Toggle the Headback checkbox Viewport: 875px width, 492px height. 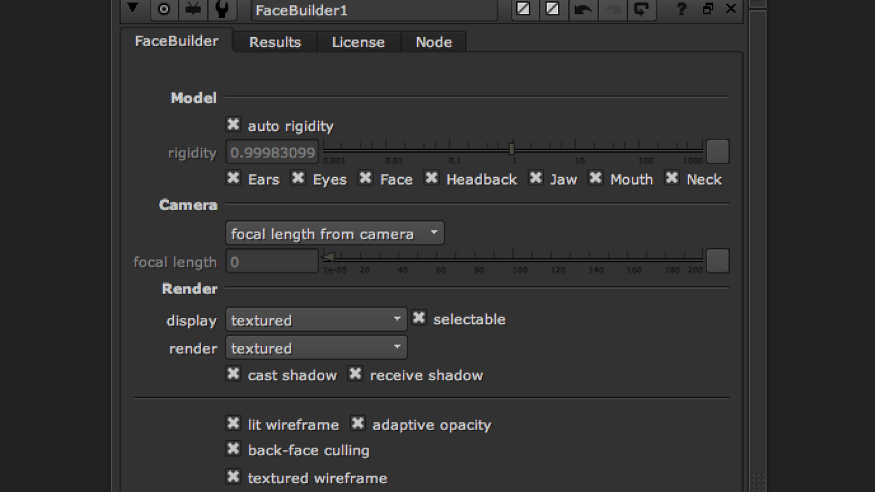coord(431,178)
